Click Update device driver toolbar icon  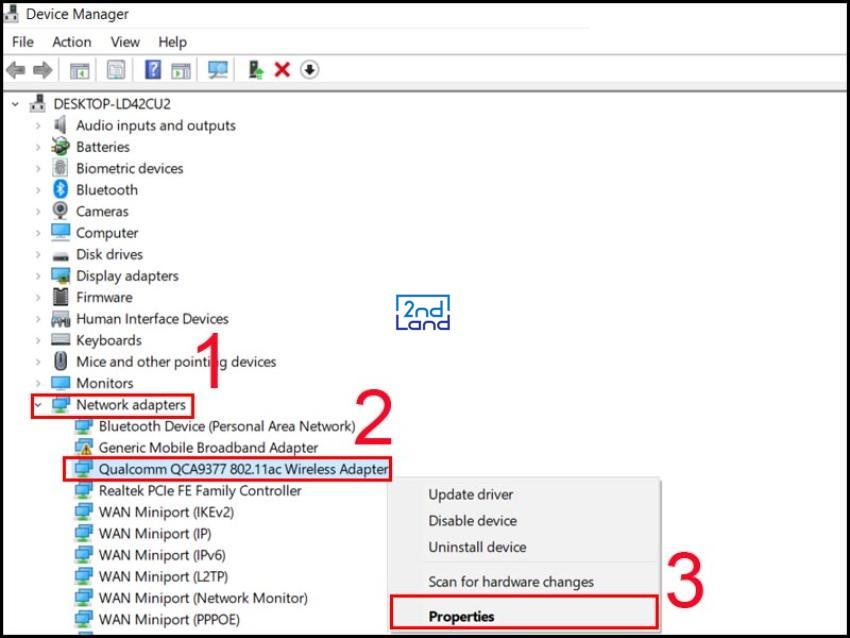255,69
